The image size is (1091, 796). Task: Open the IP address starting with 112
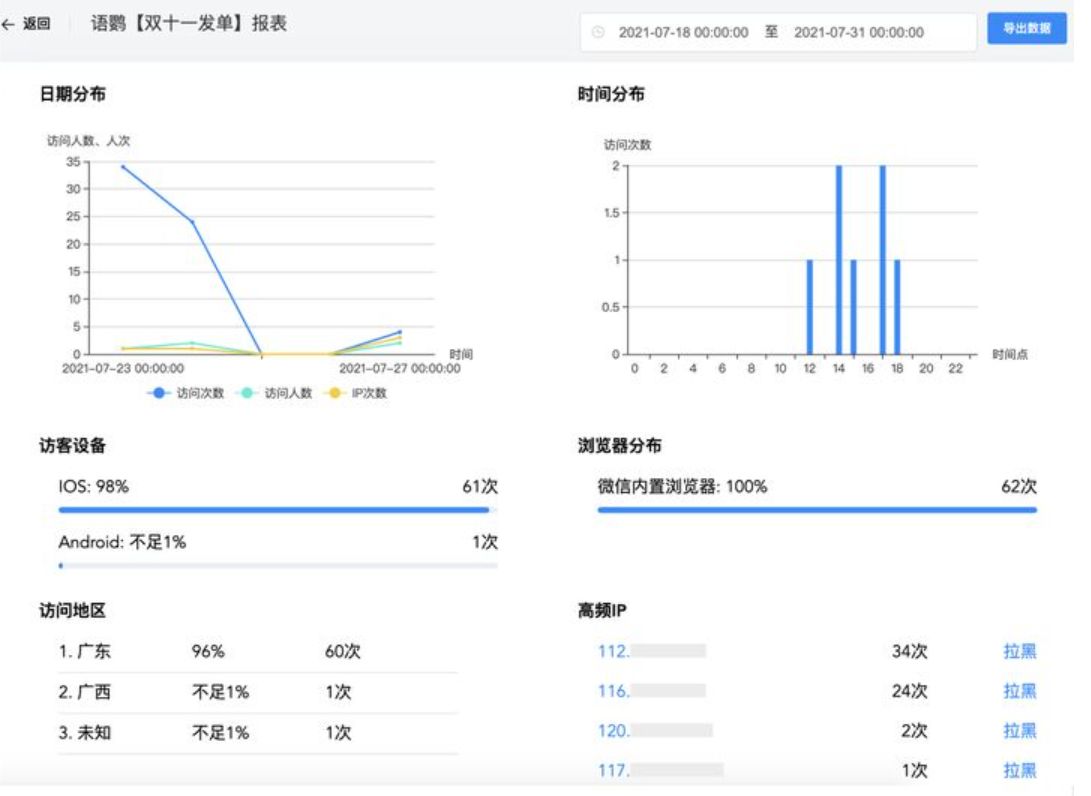tap(613, 652)
